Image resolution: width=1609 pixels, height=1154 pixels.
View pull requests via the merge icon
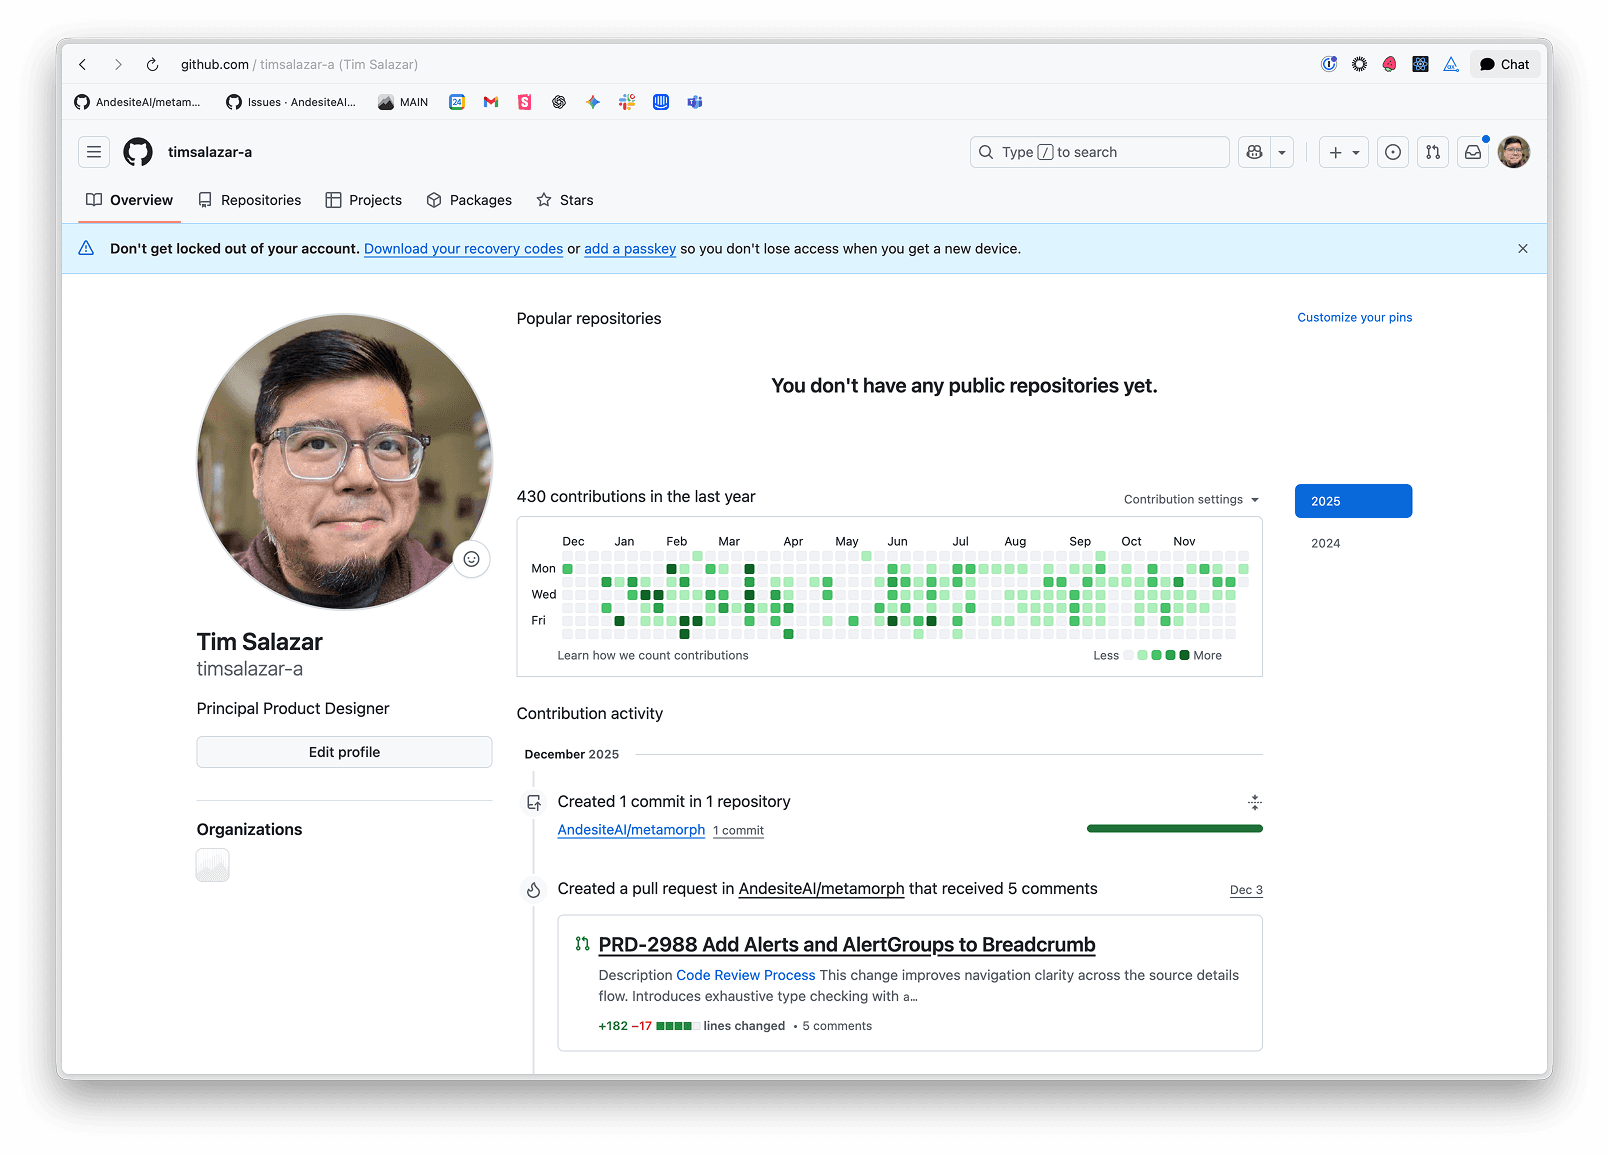[1432, 152]
